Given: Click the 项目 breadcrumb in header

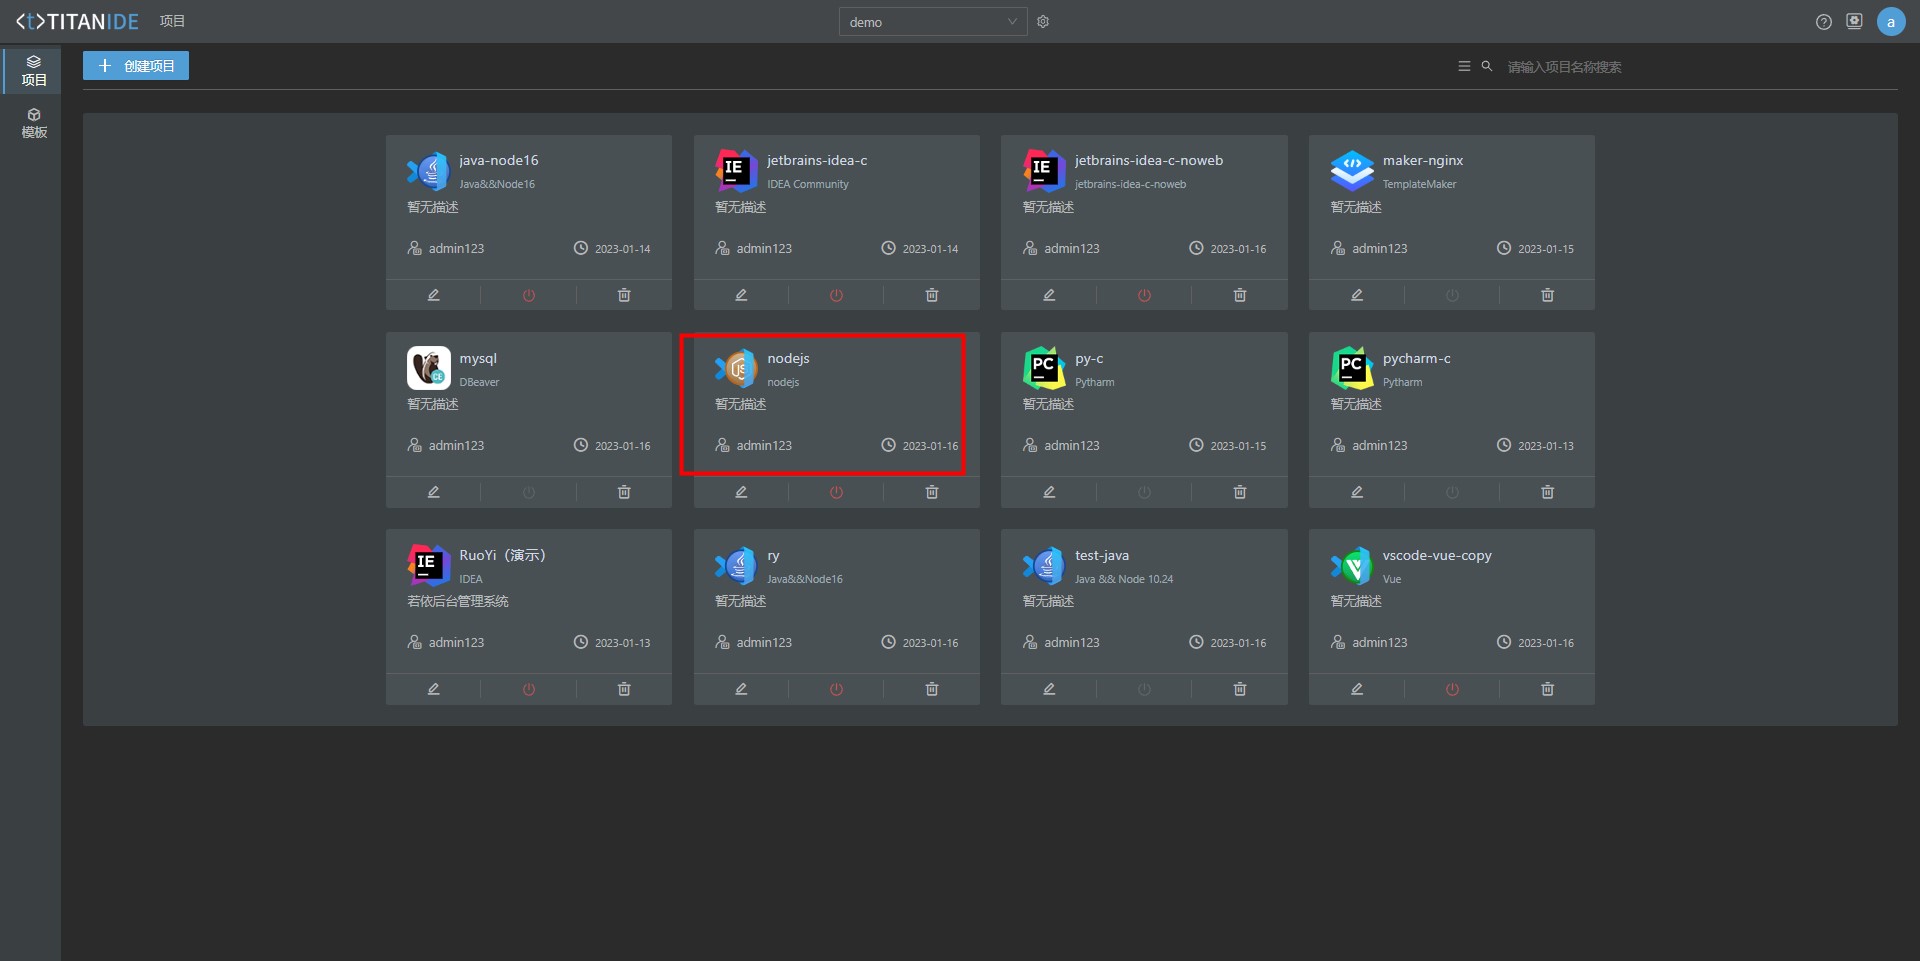Looking at the screenshot, I should (x=172, y=21).
